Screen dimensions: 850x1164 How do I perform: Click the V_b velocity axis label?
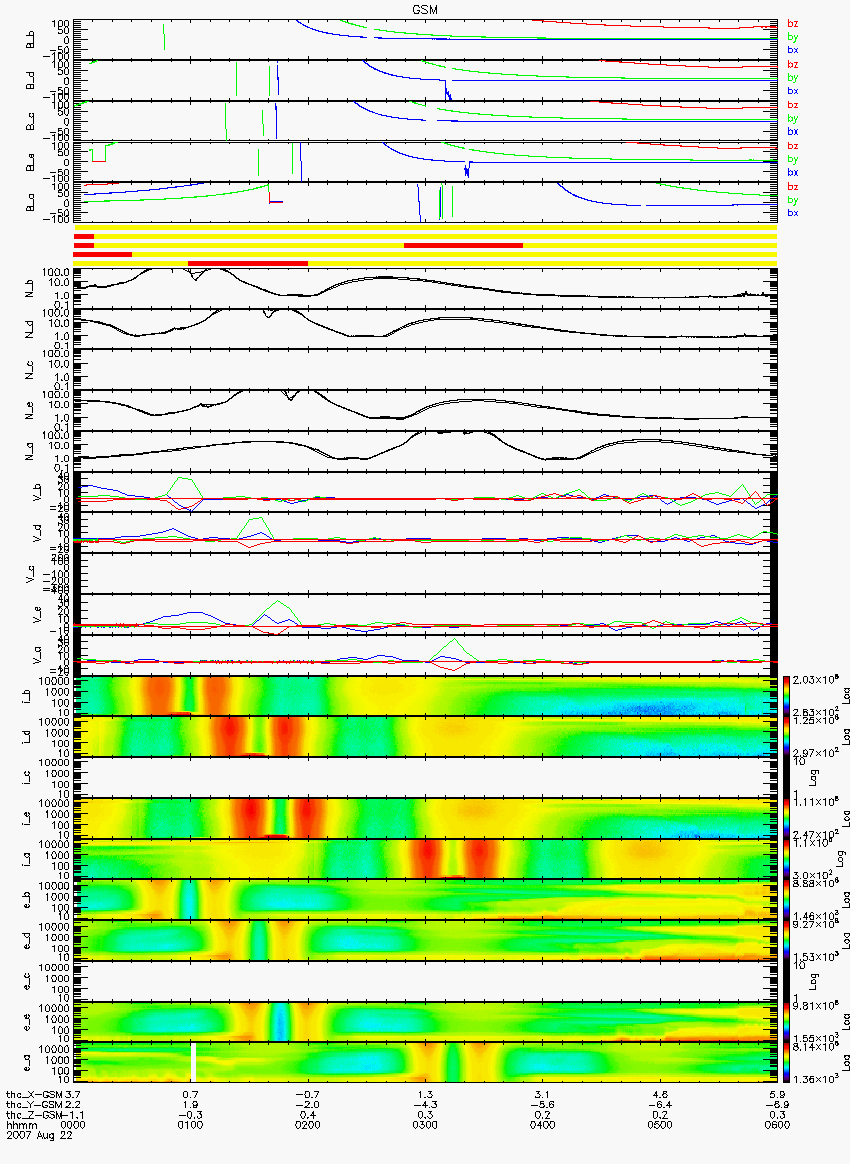(36, 491)
